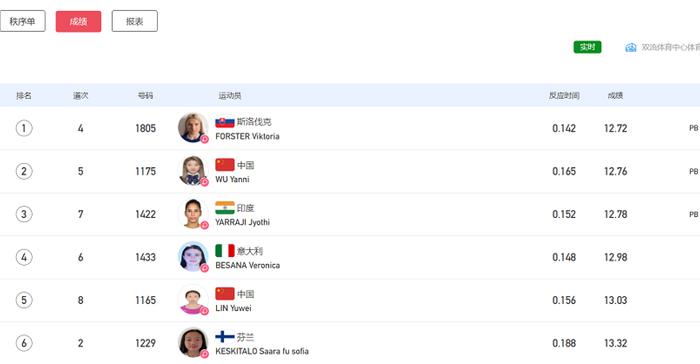Click pink badge on YARRAJI Jyothi's photo
Image resolution: width=700 pixels, height=364 pixels.
tap(204, 225)
